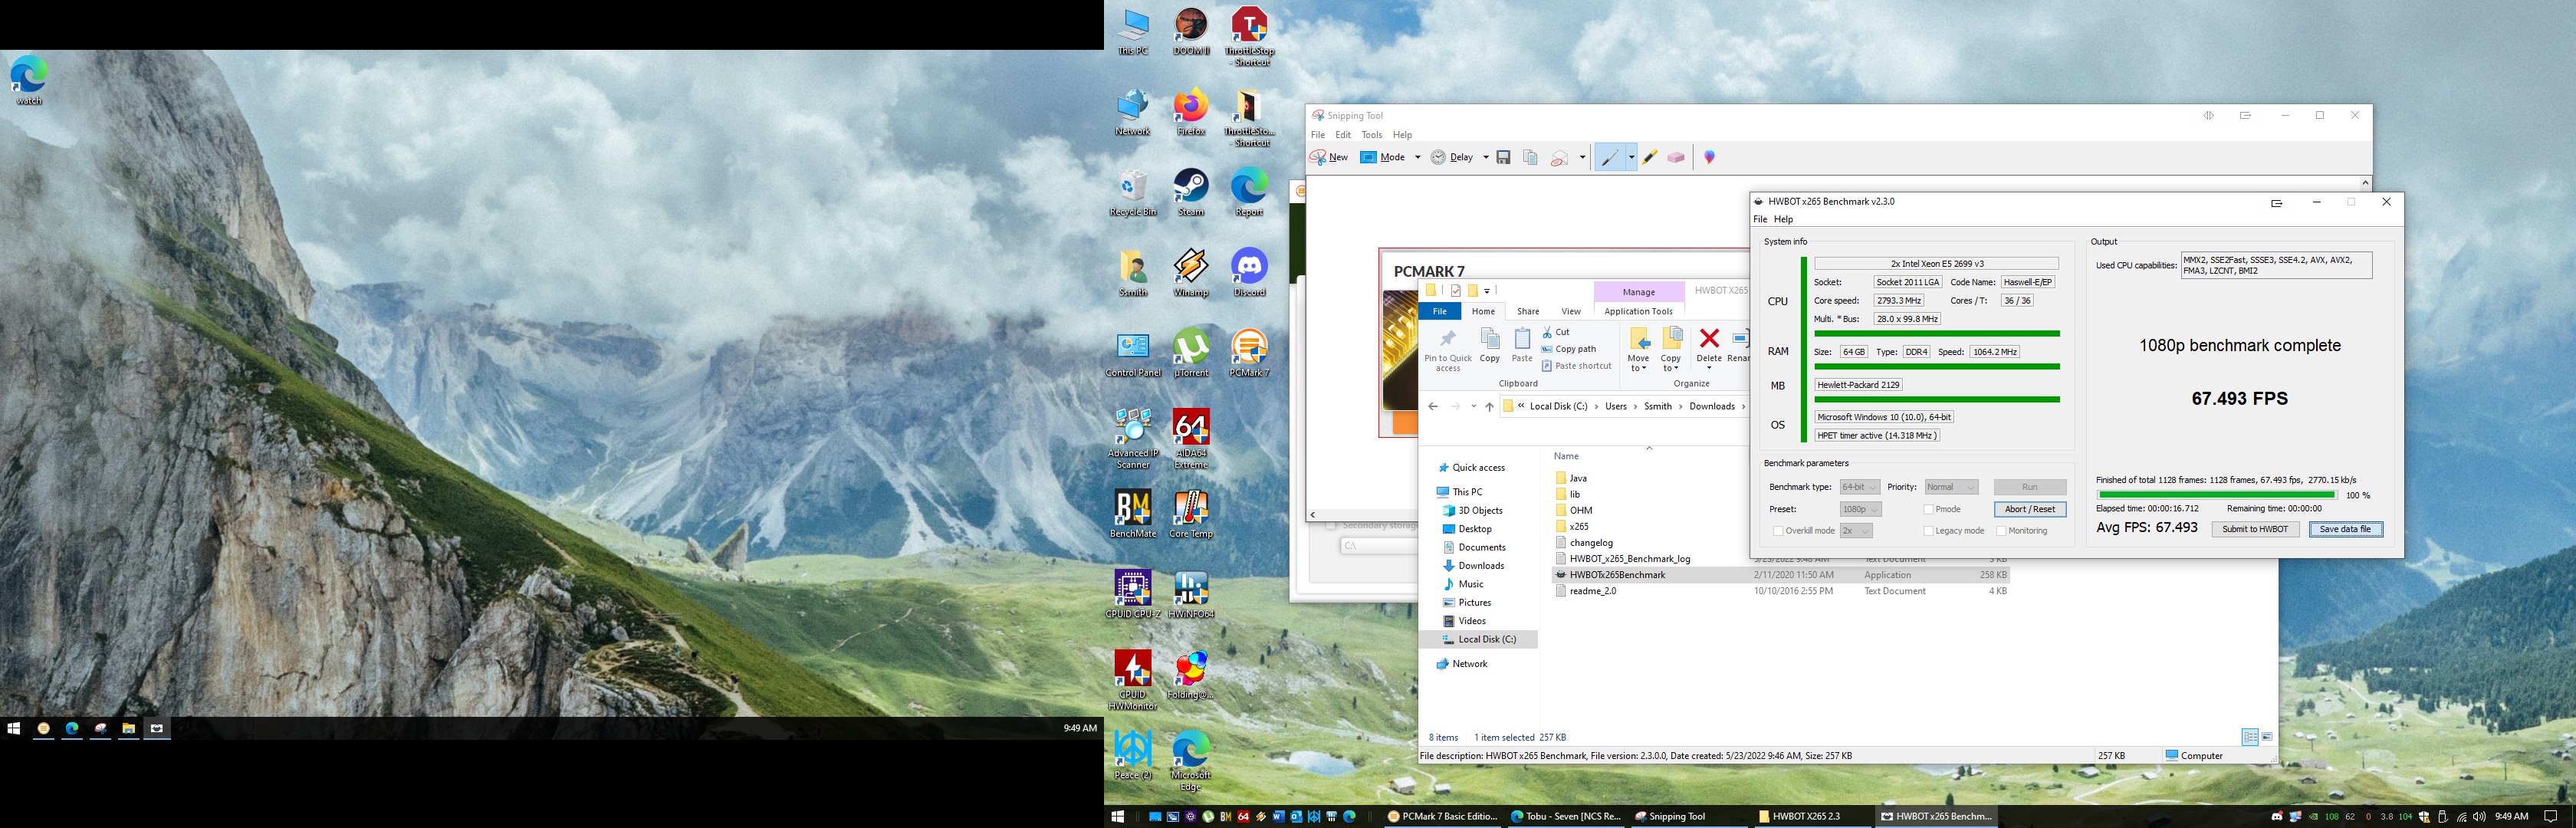This screenshot has height=828, width=2576.
Task: Click the PCMark 7 Basic Edition taskbar button
Action: point(1442,816)
